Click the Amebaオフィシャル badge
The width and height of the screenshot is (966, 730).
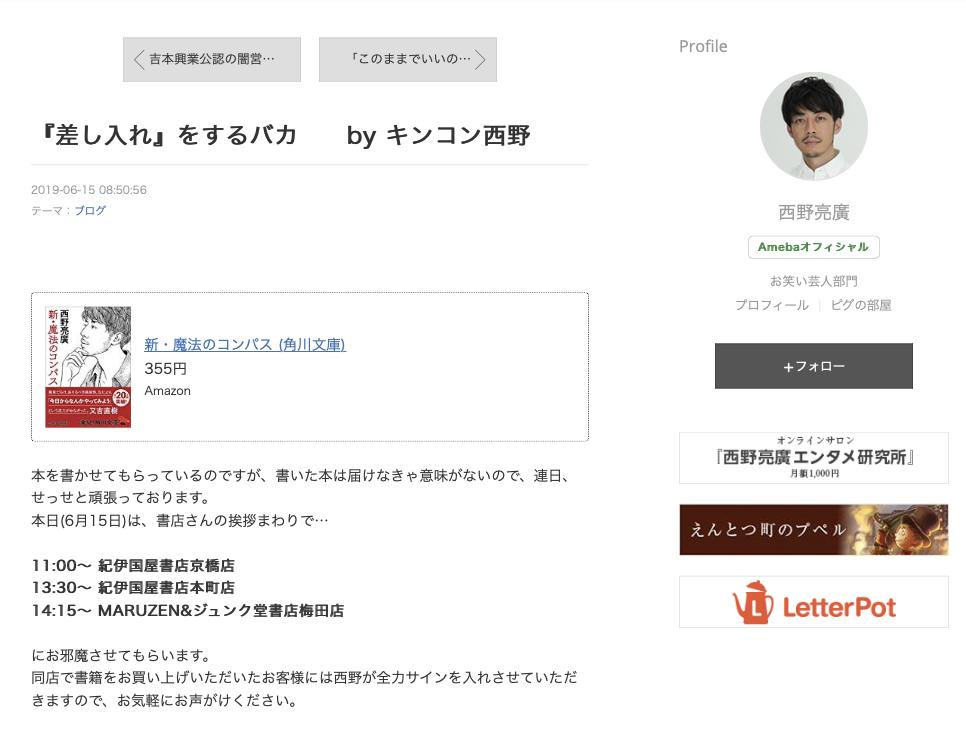(814, 247)
